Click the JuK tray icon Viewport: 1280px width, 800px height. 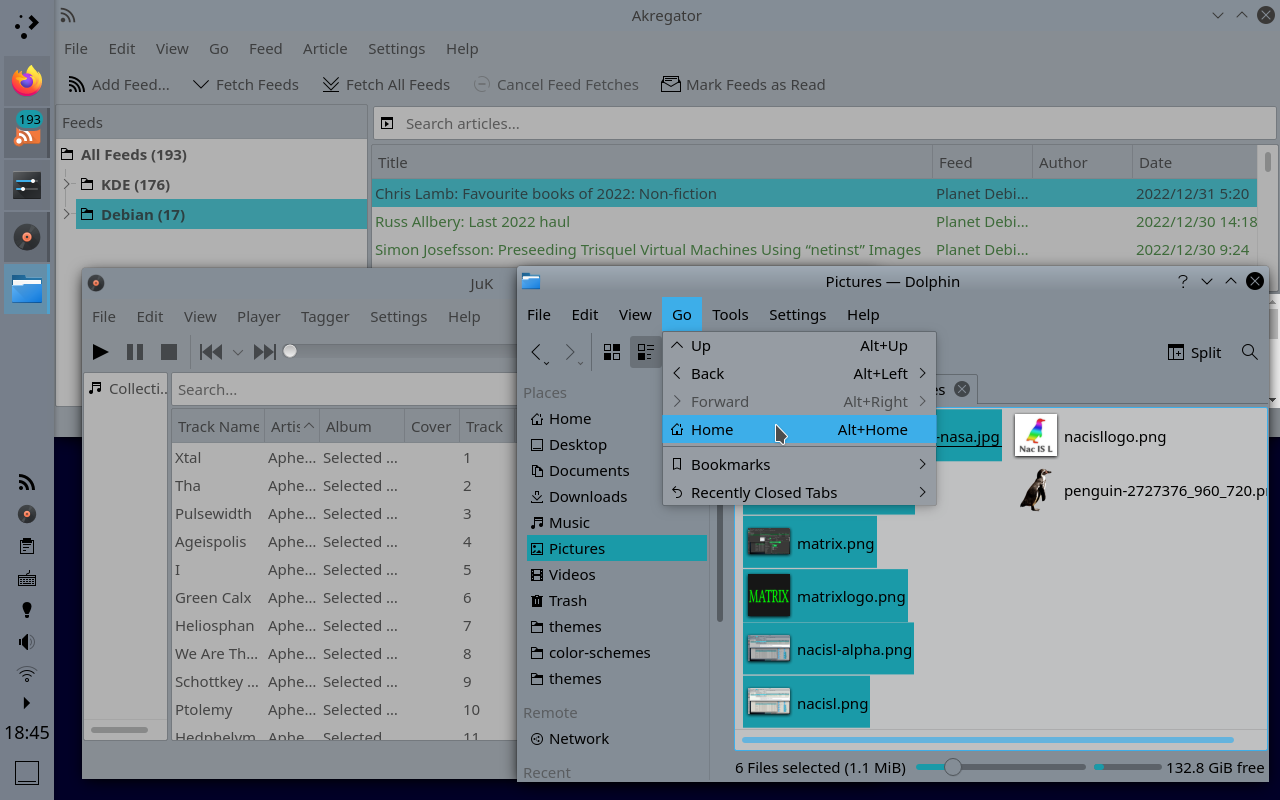point(27,514)
